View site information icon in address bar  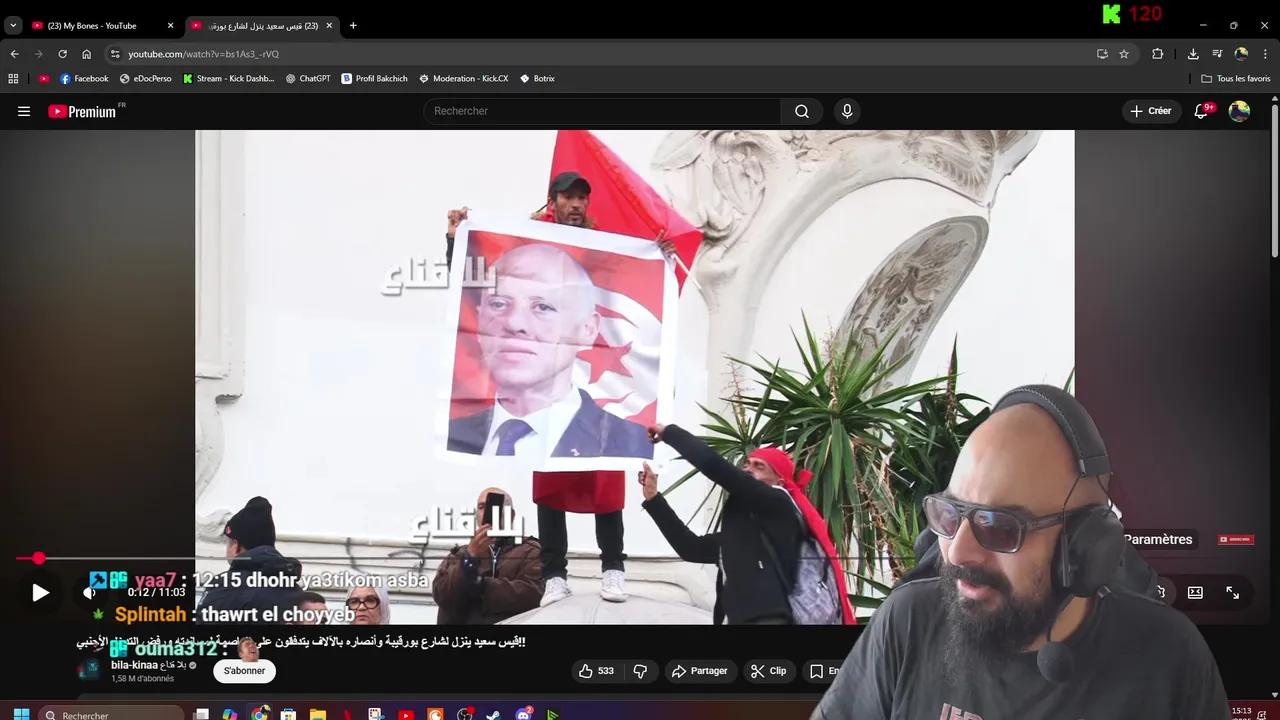(115, 54)
